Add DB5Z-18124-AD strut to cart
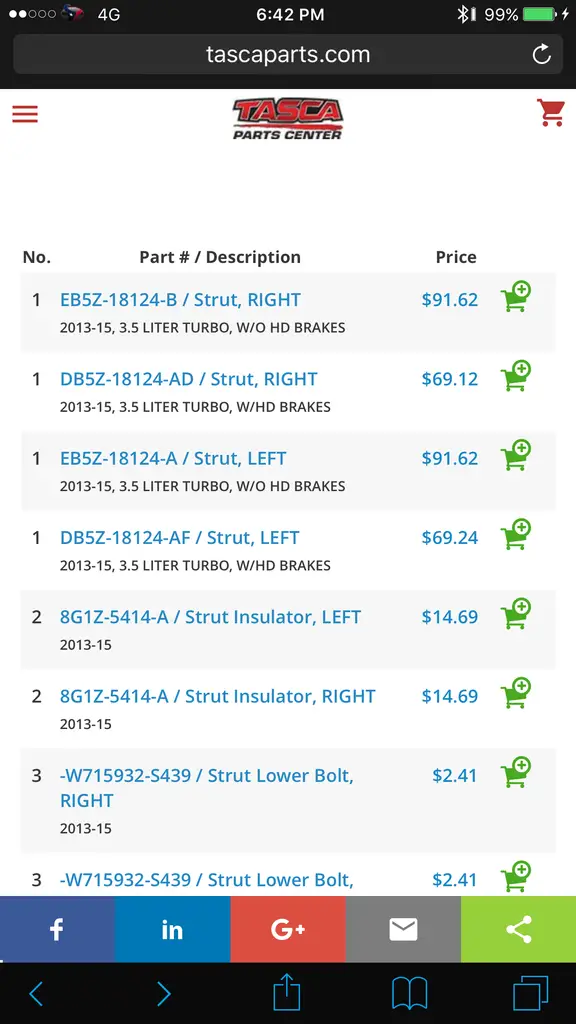The height and width of the screenshot is (1024, 576). pyautogui.click(x=516, y=376)
